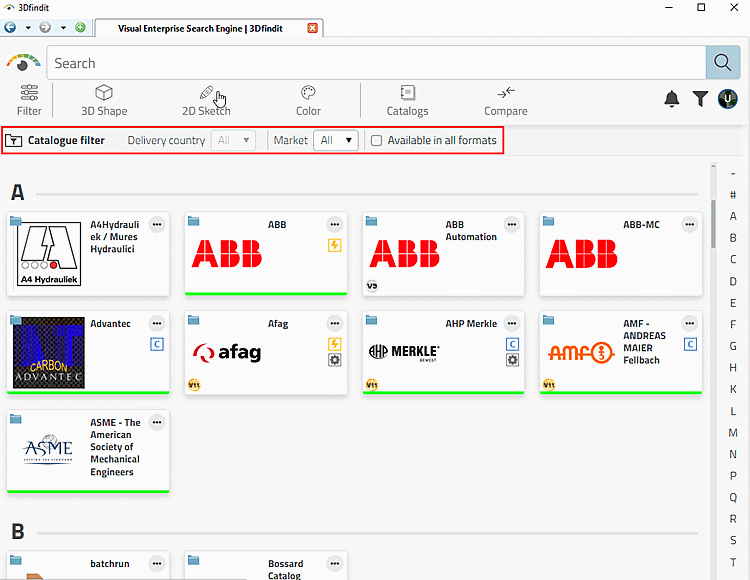Open more options for AMF Andreas Maier
Screen dimensions: 750x580
pyautogui.click(x=689, y=323)
